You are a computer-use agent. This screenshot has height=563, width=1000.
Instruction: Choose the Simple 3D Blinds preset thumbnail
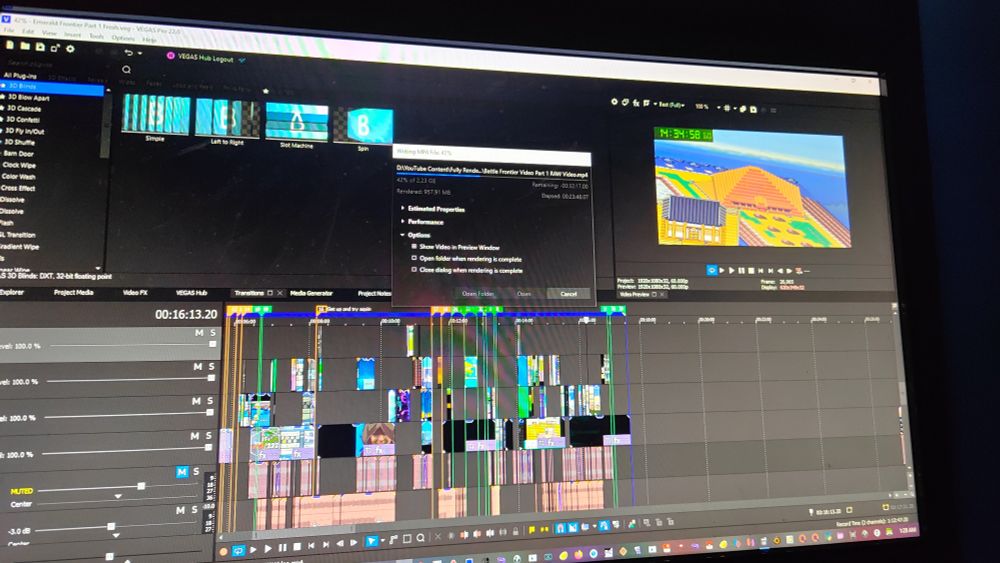click(156, 114)
